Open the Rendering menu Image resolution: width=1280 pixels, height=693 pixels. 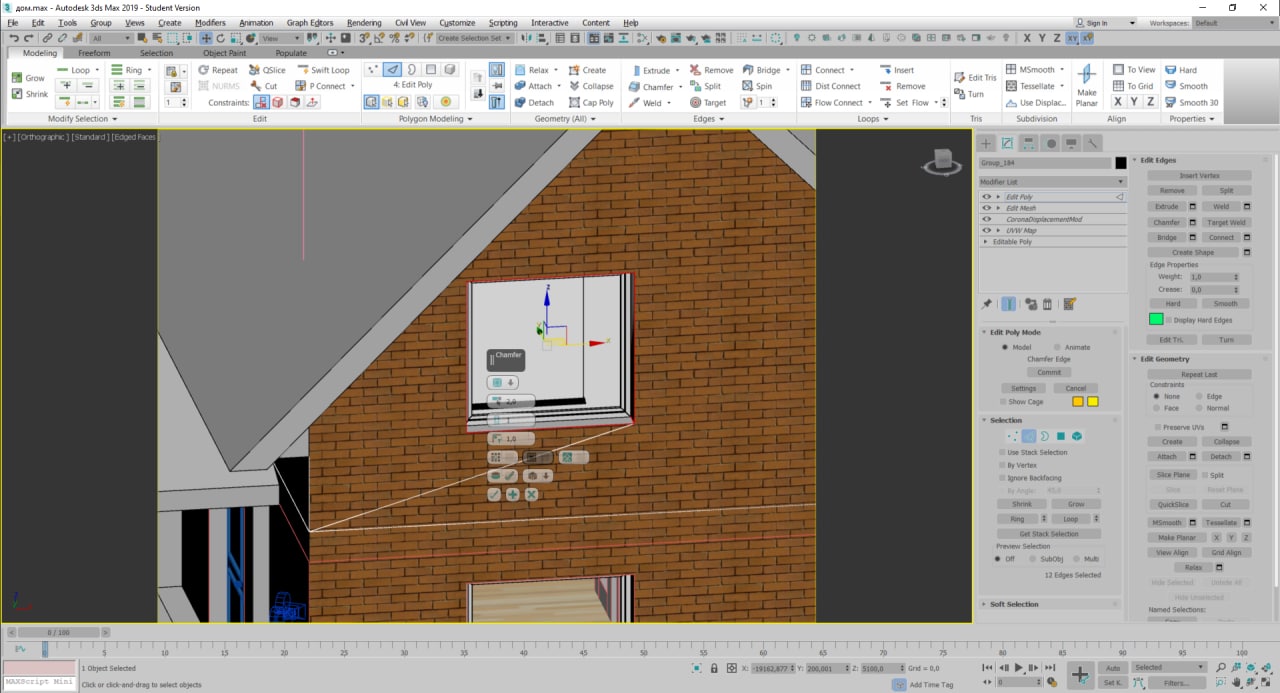[x=364, y=22]
